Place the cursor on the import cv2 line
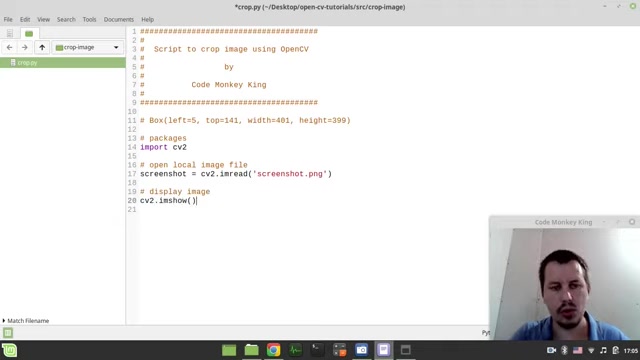Image resolution: width=640 pixels, height=360 pixels. tap(163, 147)
